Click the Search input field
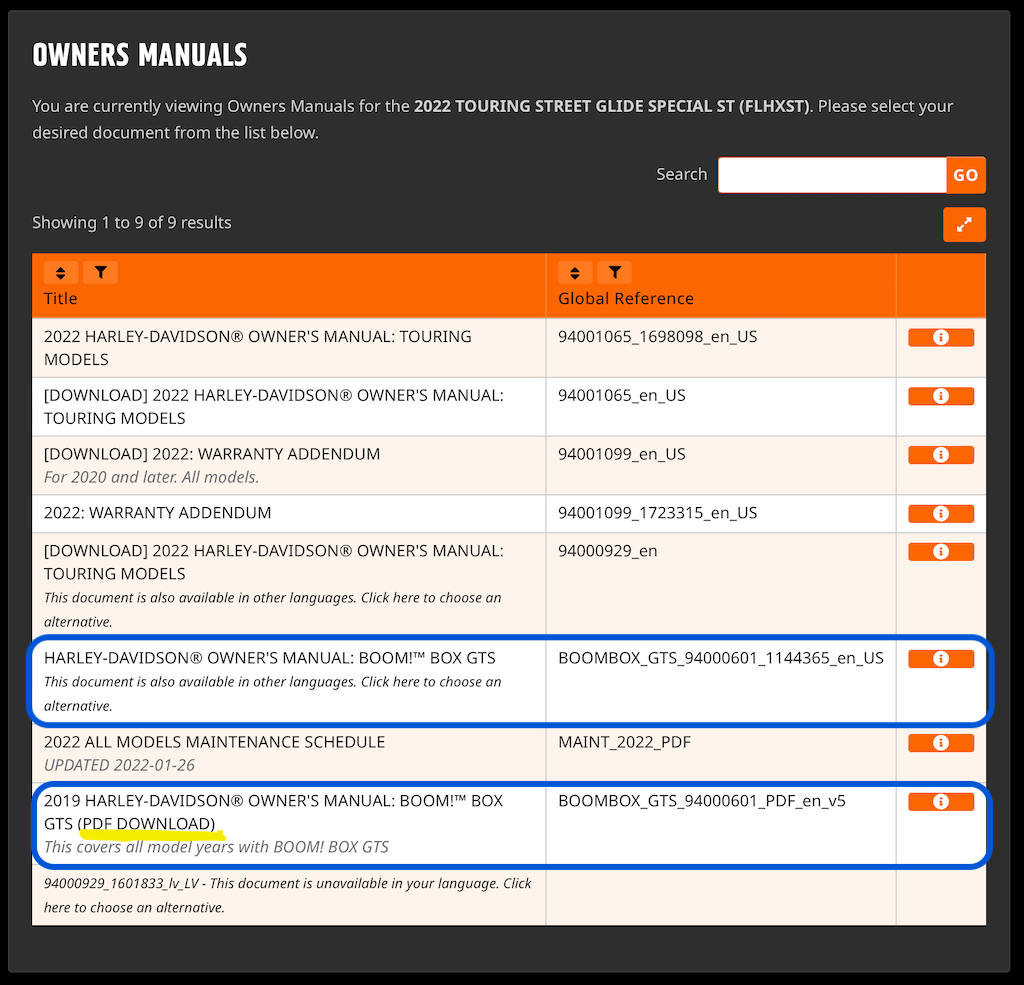This screenshot has height=985, width=1024. [831, 175]
